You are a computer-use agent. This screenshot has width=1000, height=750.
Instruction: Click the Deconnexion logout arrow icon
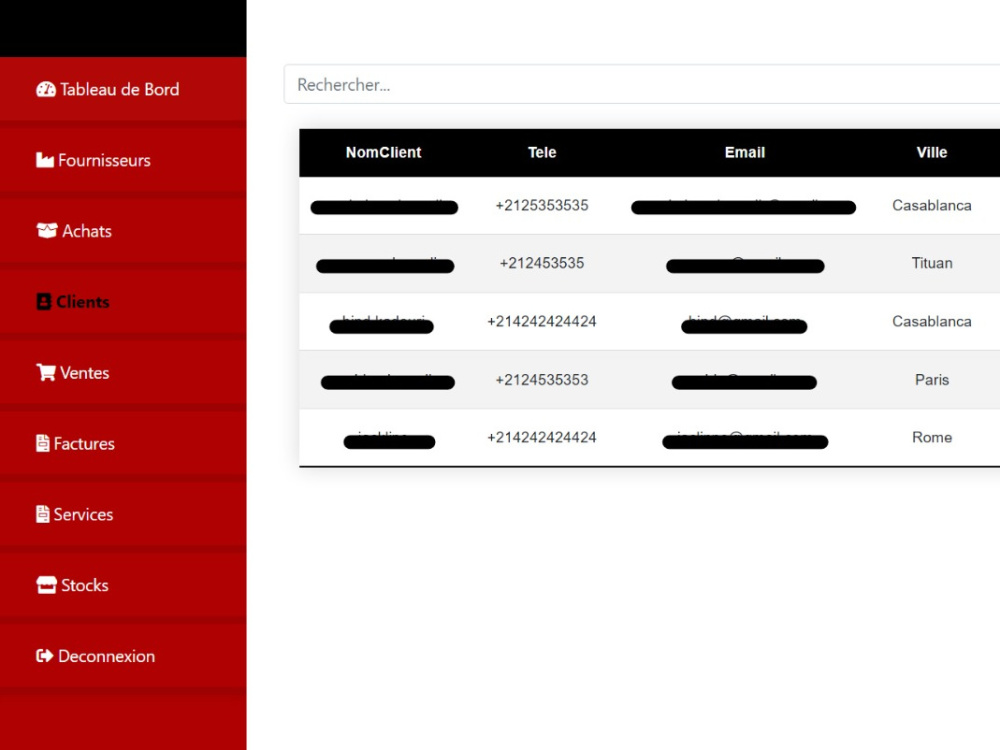click(45, 656)
